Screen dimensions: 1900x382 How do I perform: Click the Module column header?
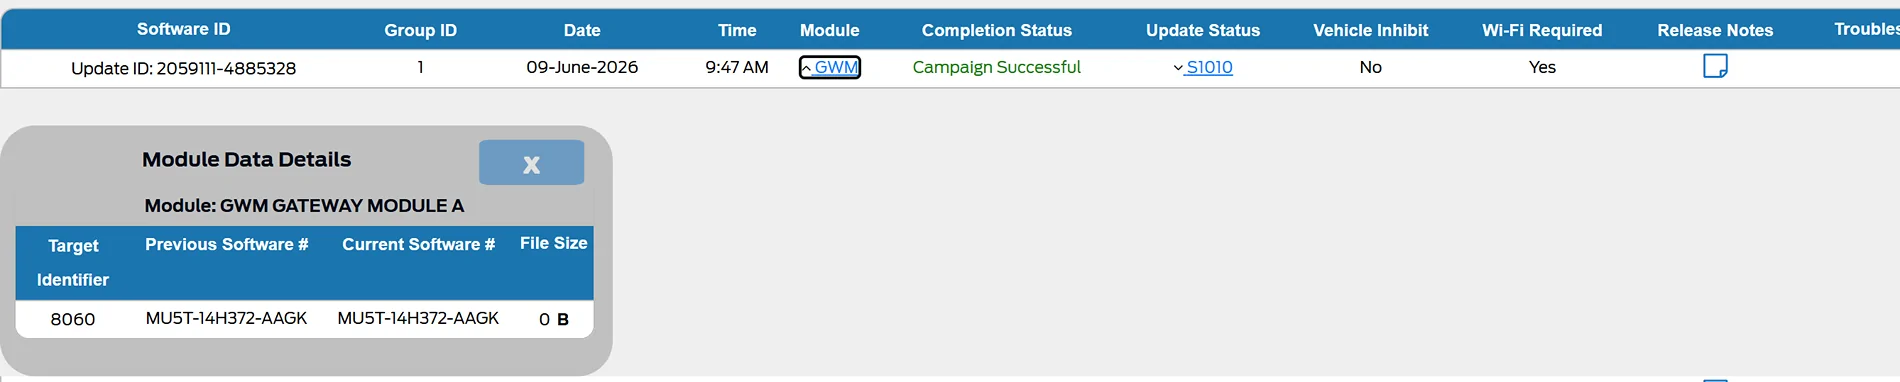click(x=830, y=30)
